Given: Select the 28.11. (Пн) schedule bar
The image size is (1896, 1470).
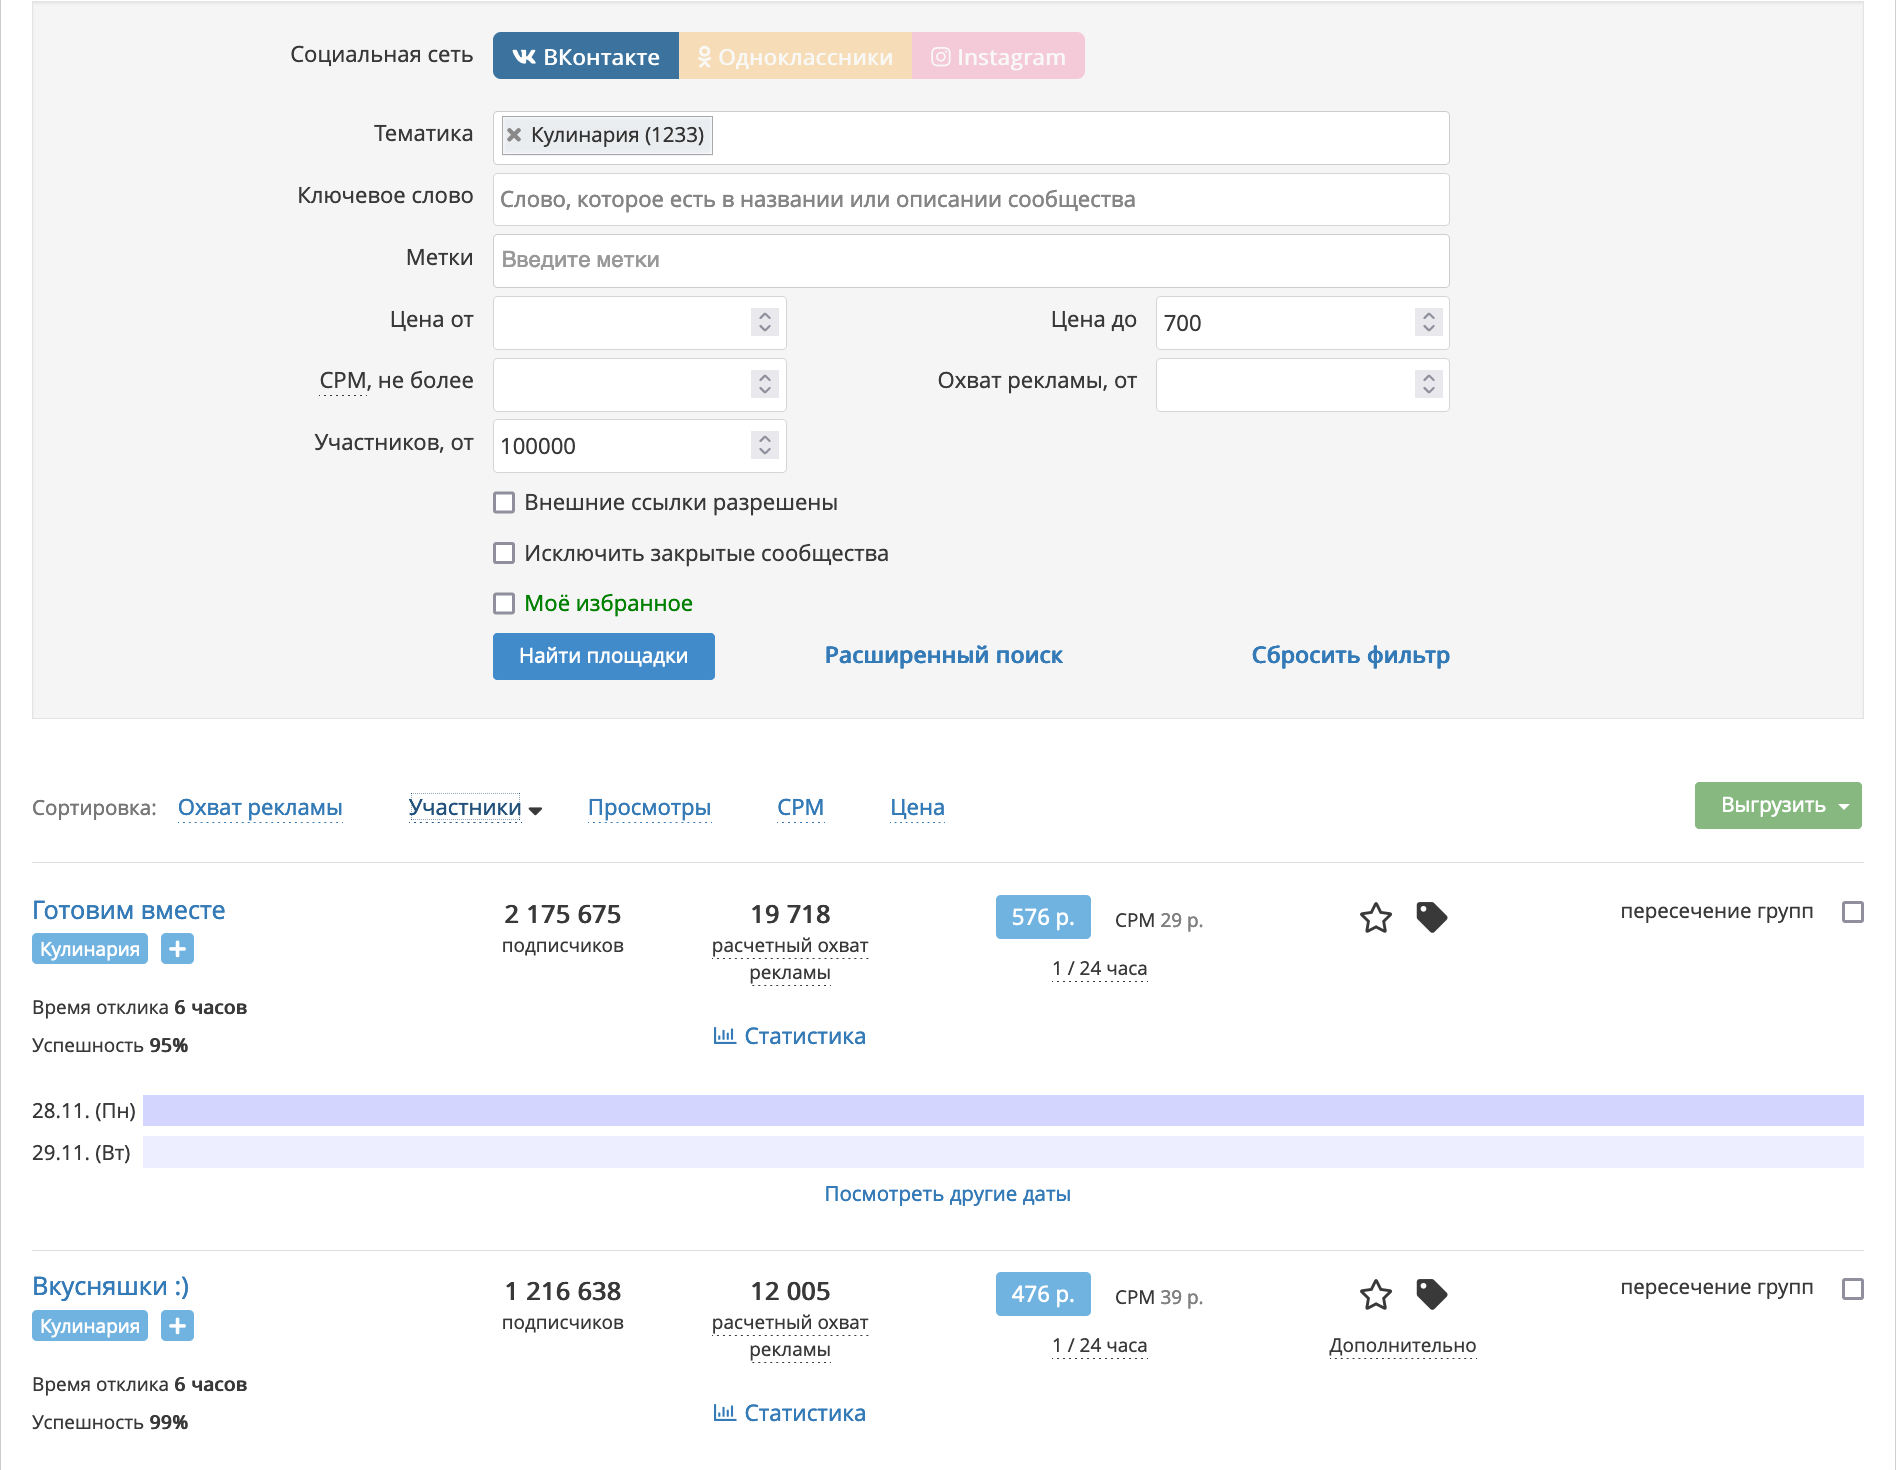Looking at the screenshot, I should (1002, 1110).
